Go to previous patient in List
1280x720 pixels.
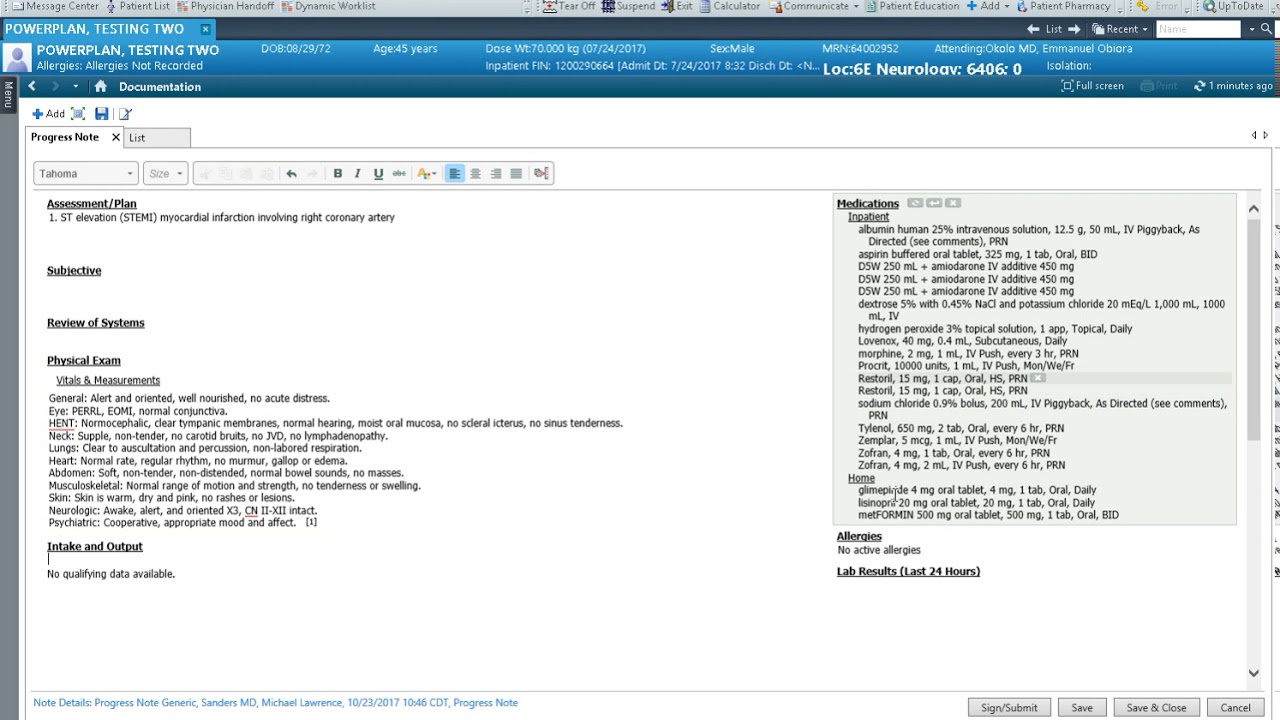coord(1034,29)
